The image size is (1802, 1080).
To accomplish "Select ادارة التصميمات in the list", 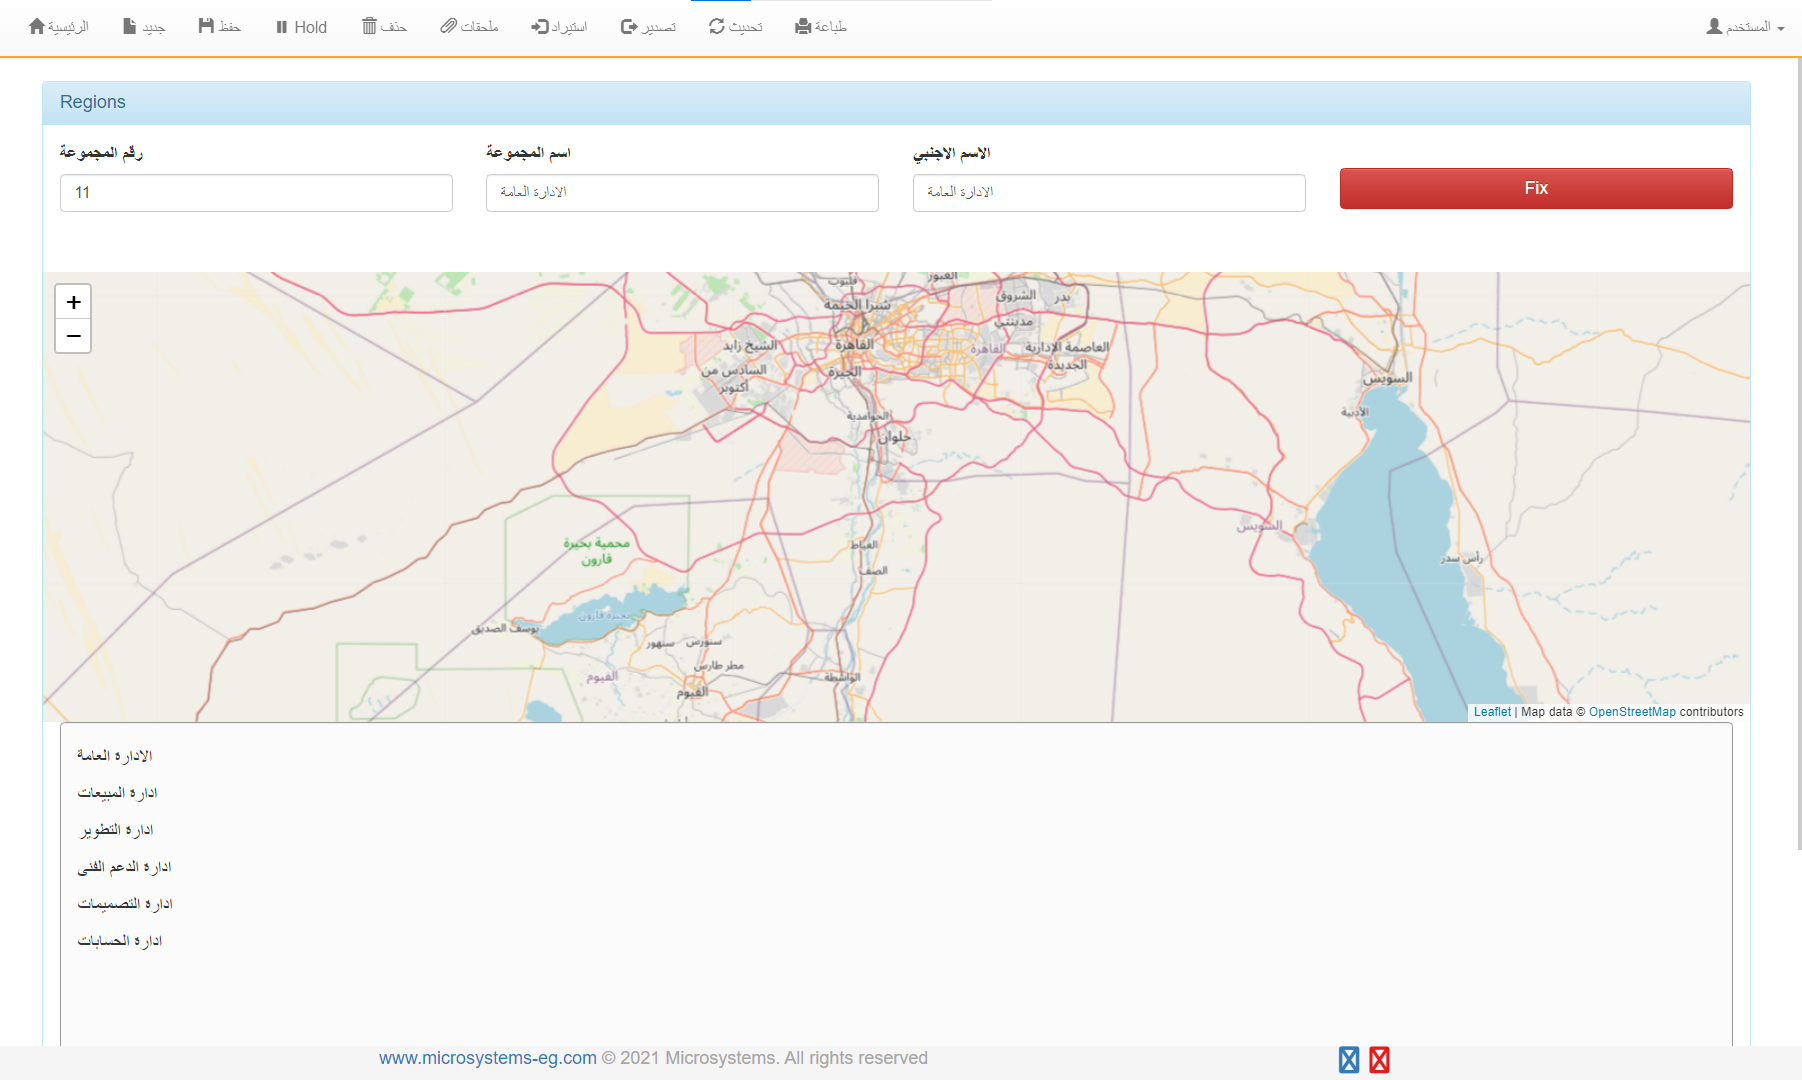I will click(126, 904).
